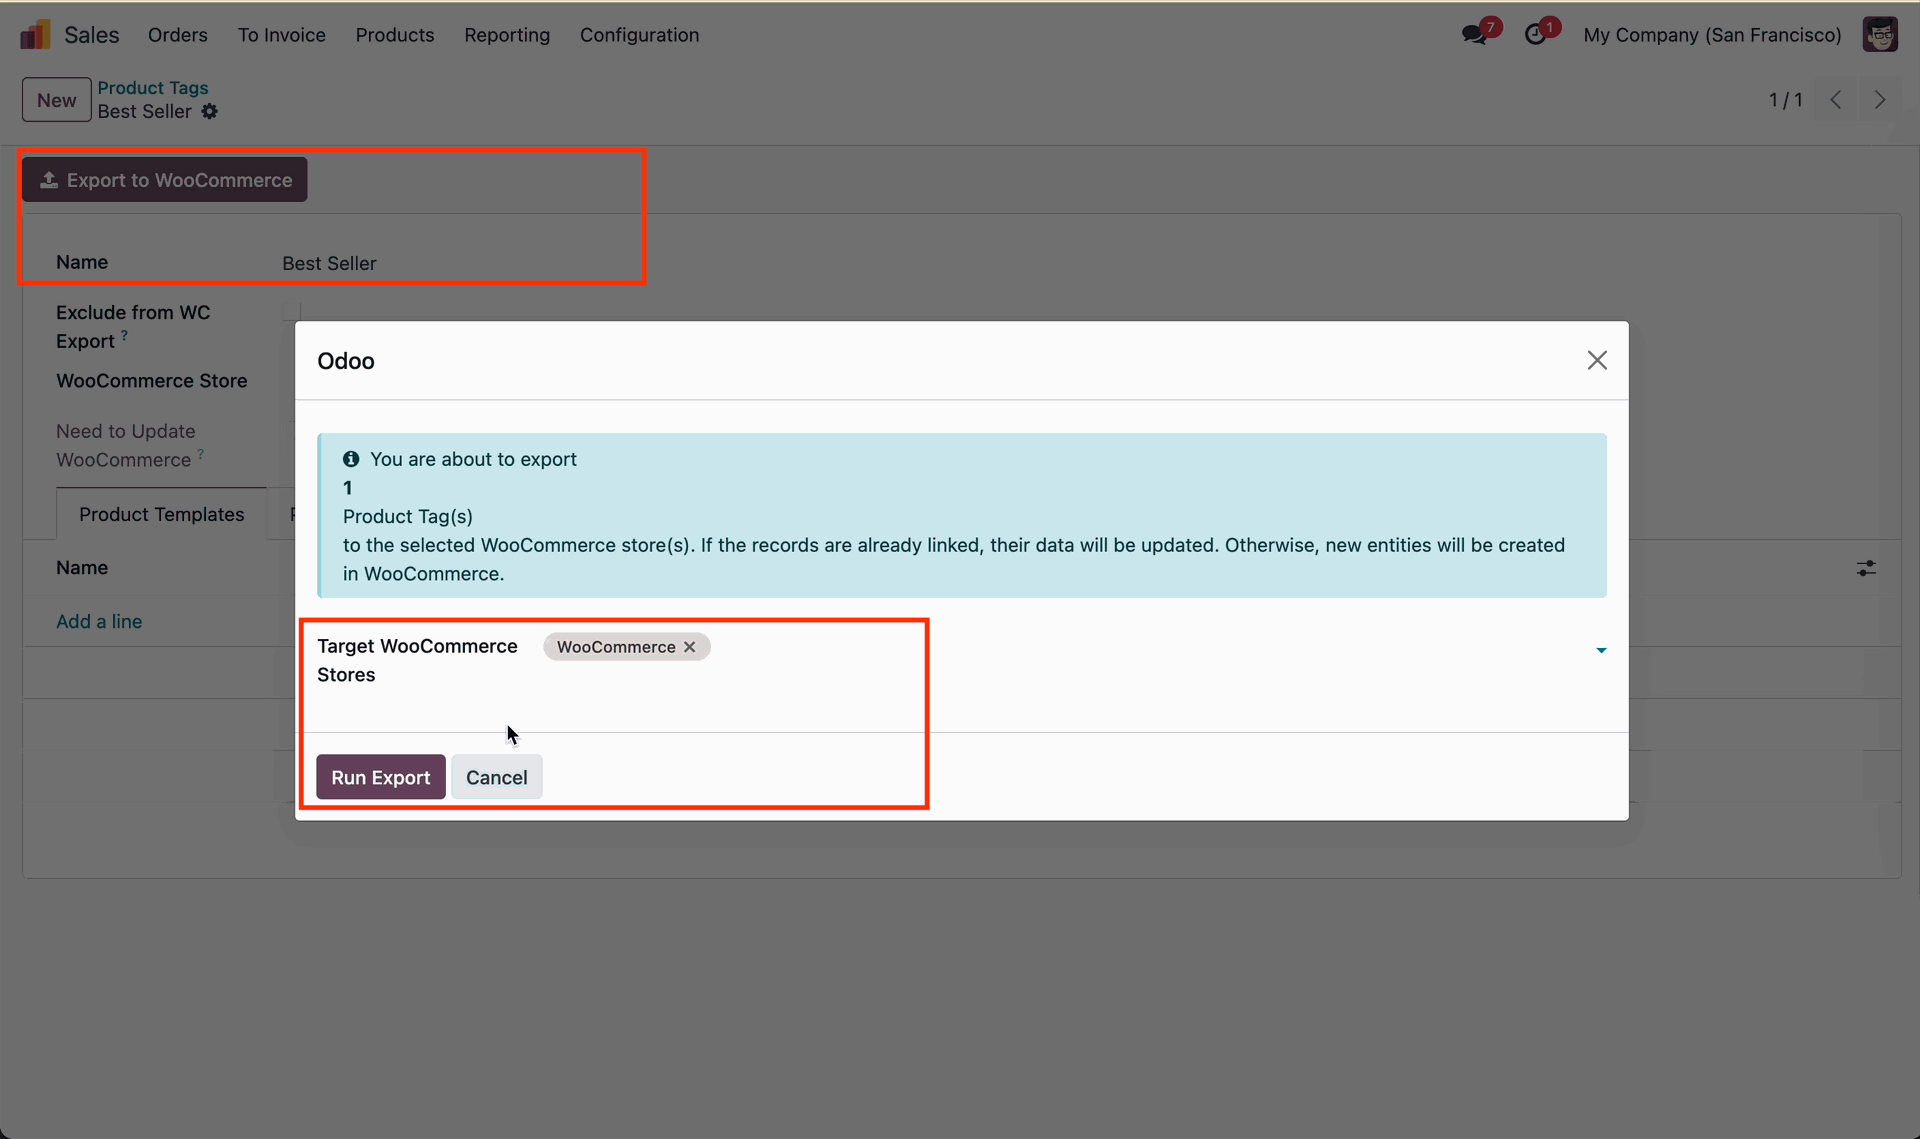Open the column settings adjust icon
Screen dimensions: 1920x1139
coord(1866,568)
